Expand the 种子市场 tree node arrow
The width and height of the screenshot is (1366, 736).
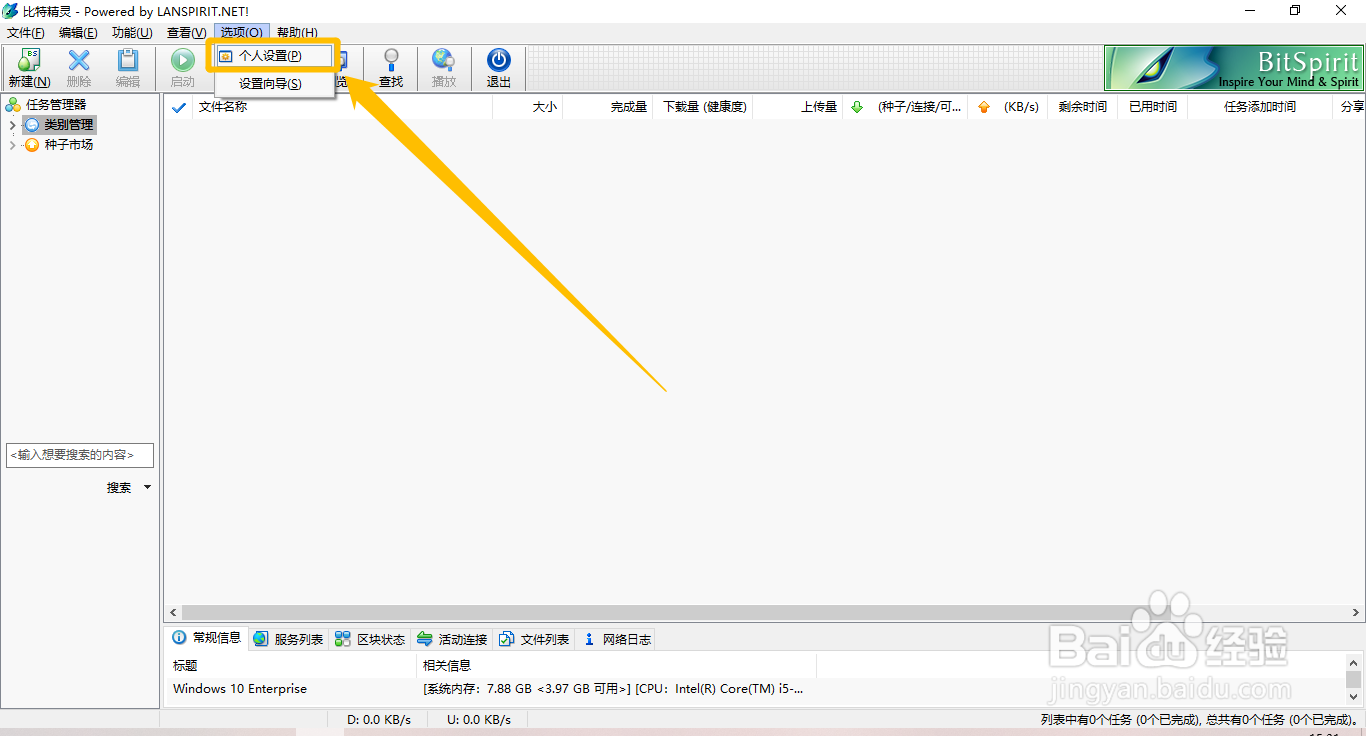pos(12,145)
